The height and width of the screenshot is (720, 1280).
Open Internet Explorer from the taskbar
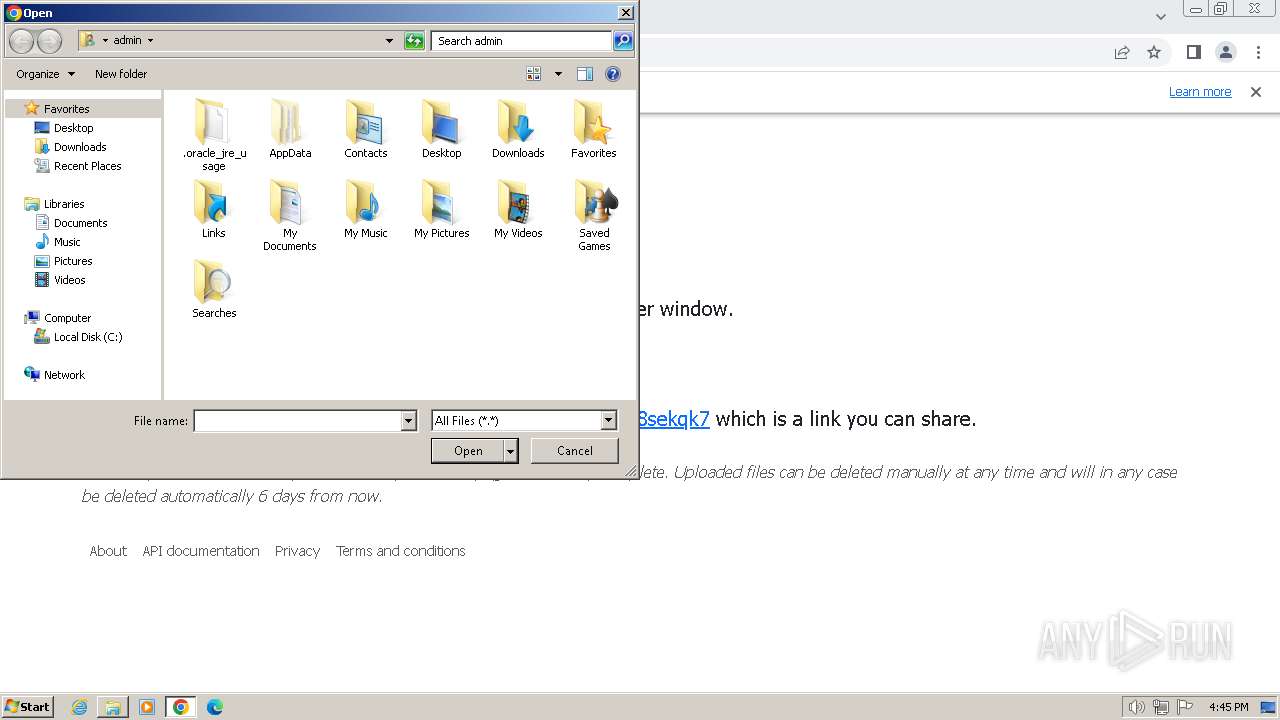[79, 707]
